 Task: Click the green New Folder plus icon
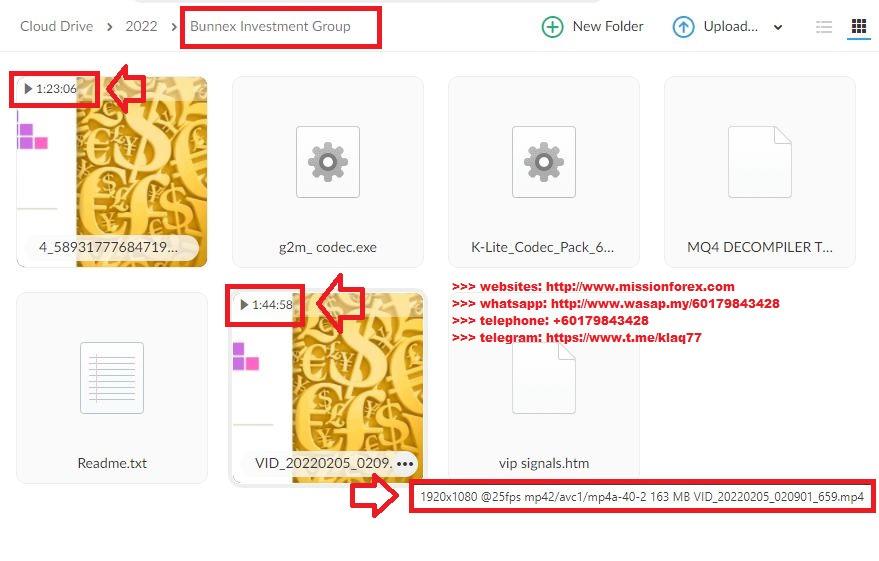(552, 27)
